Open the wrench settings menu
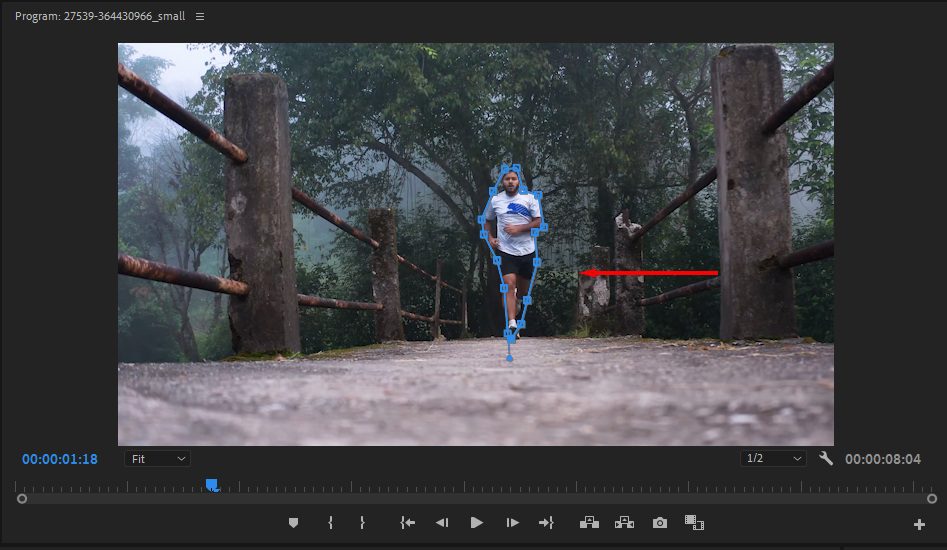The image size is (947, 550). 826,458
